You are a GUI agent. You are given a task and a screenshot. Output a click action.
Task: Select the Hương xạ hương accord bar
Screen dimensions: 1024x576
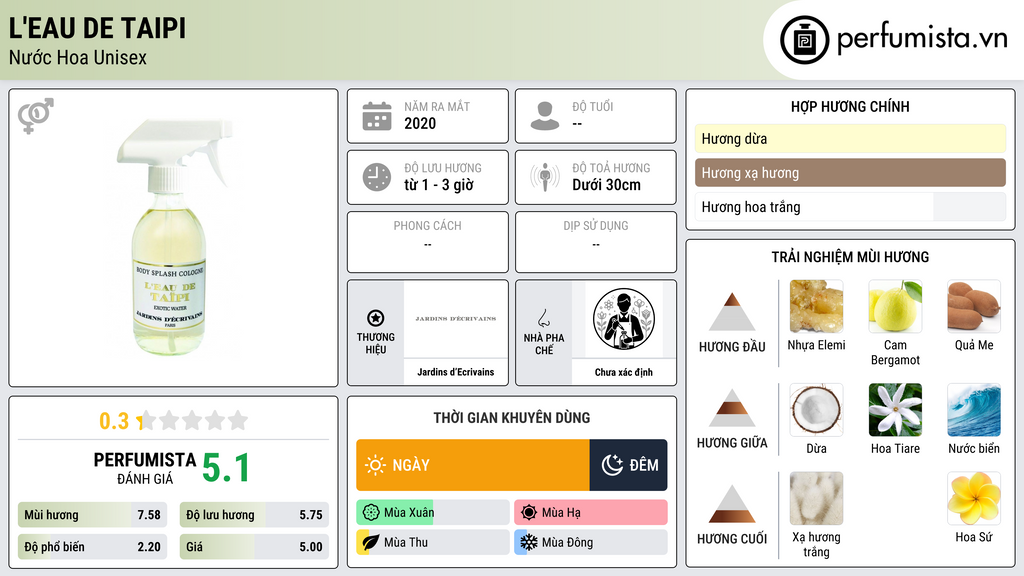point(850,173)
